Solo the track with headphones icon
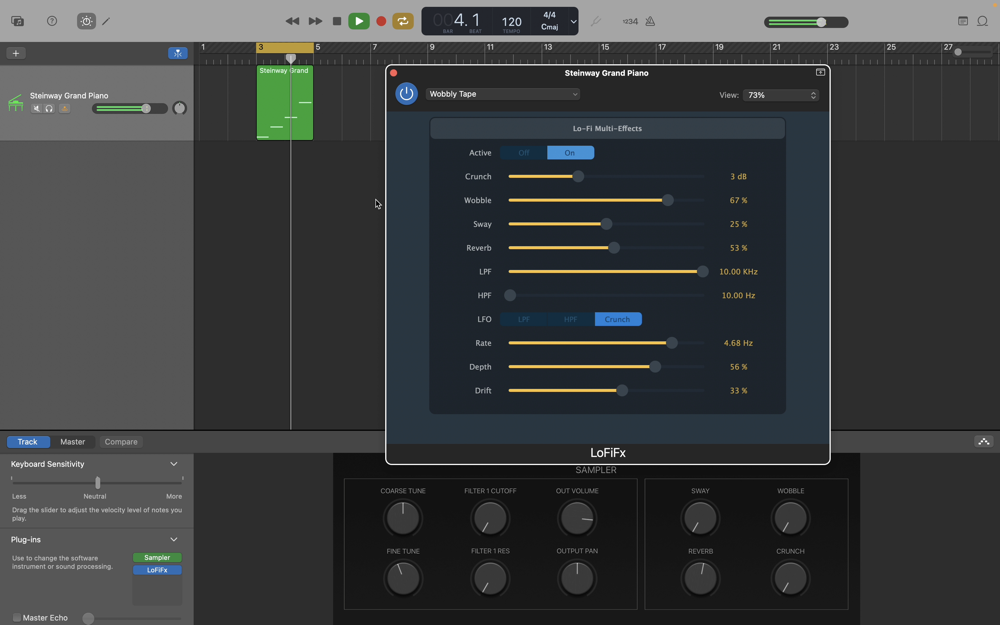This screenshot has height=625, width=1000. (x=49, y=108)
